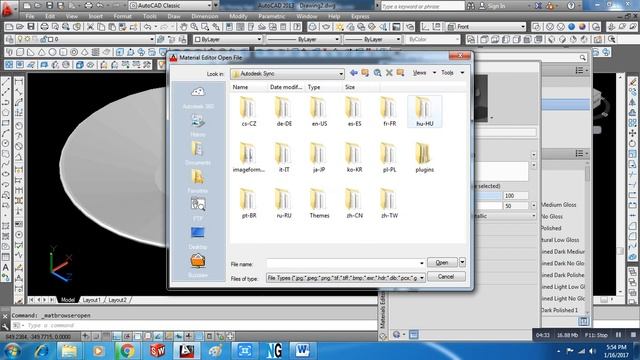The height and width of the screenshot is (360, 640).
Task: Select Medium Gloss in the materials list
Action: point(559,204)
